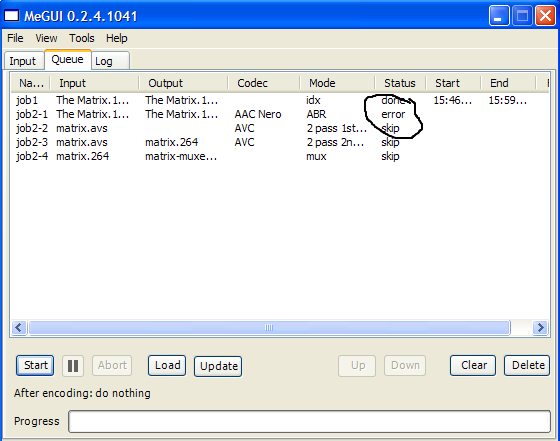Viewport: 560px width, 441px height.
Task: Switch to the Input tab
Action: [x=23, y=61]
